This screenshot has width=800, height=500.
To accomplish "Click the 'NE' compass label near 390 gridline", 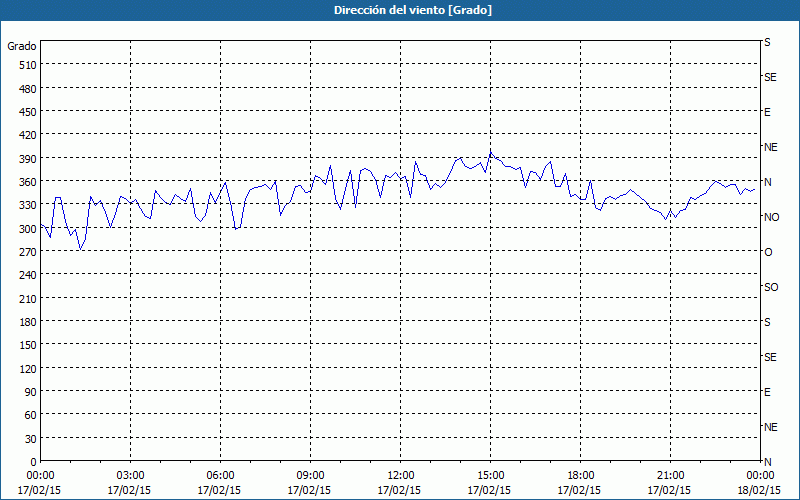I will click(771, 147).
